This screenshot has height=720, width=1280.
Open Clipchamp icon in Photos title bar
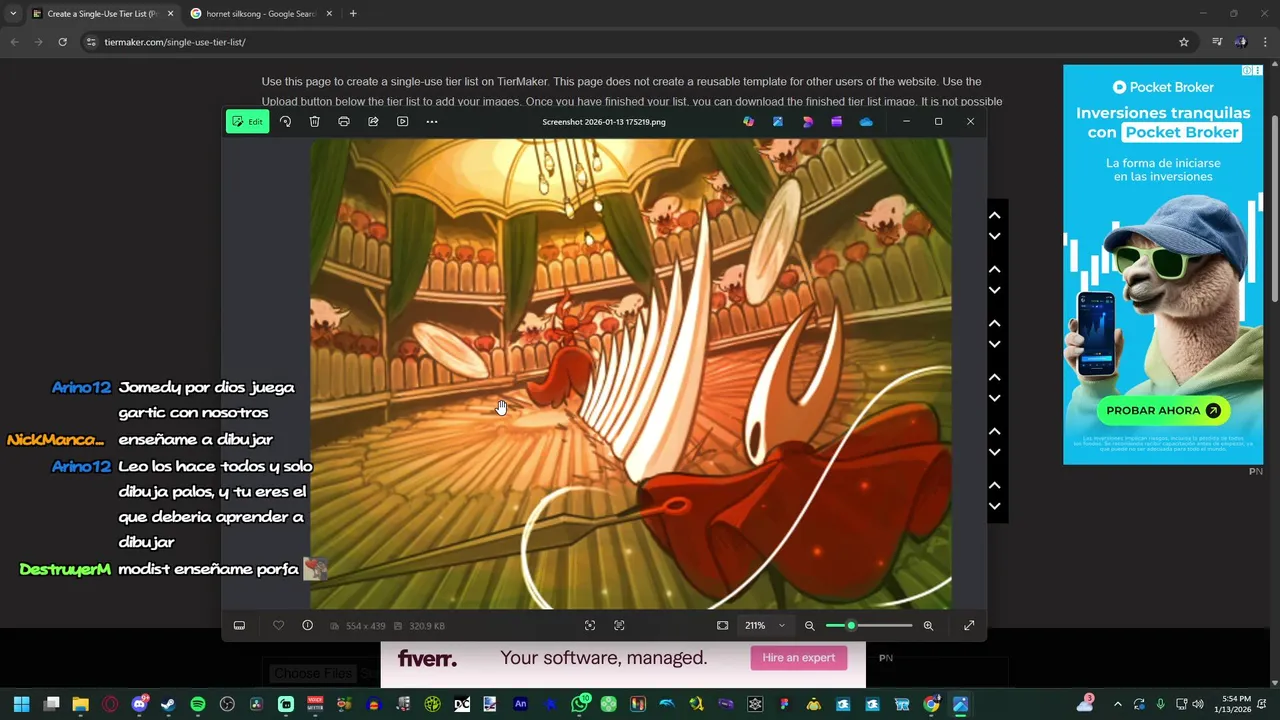pyautogui.click(x=836, y=122)
